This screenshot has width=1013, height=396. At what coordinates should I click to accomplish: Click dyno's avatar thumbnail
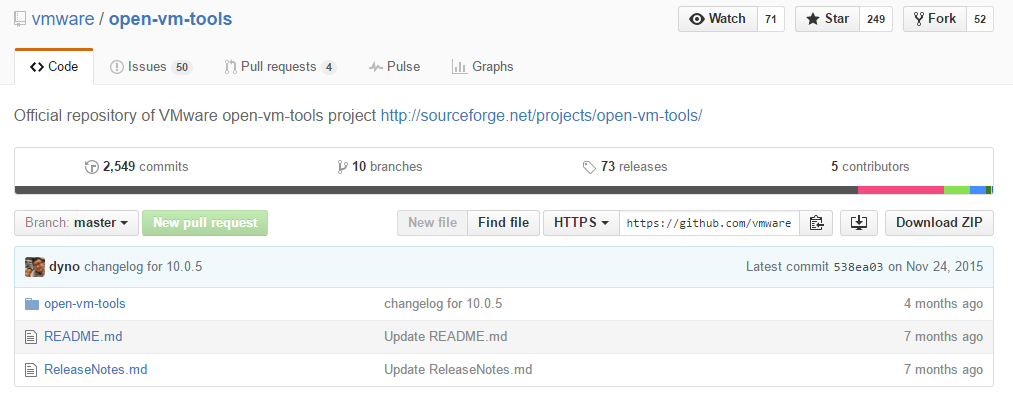point(35,267)
